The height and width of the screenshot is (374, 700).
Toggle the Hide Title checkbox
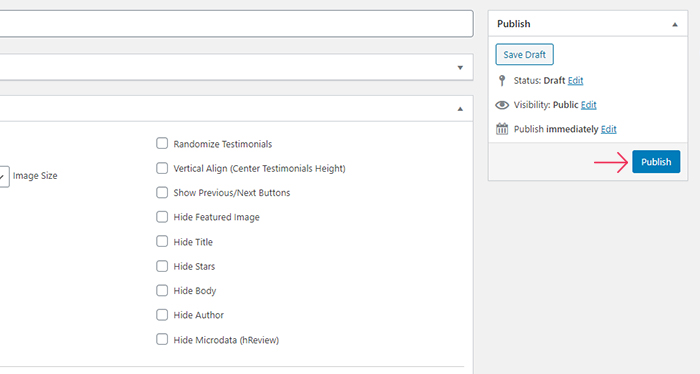pos(162,241)
